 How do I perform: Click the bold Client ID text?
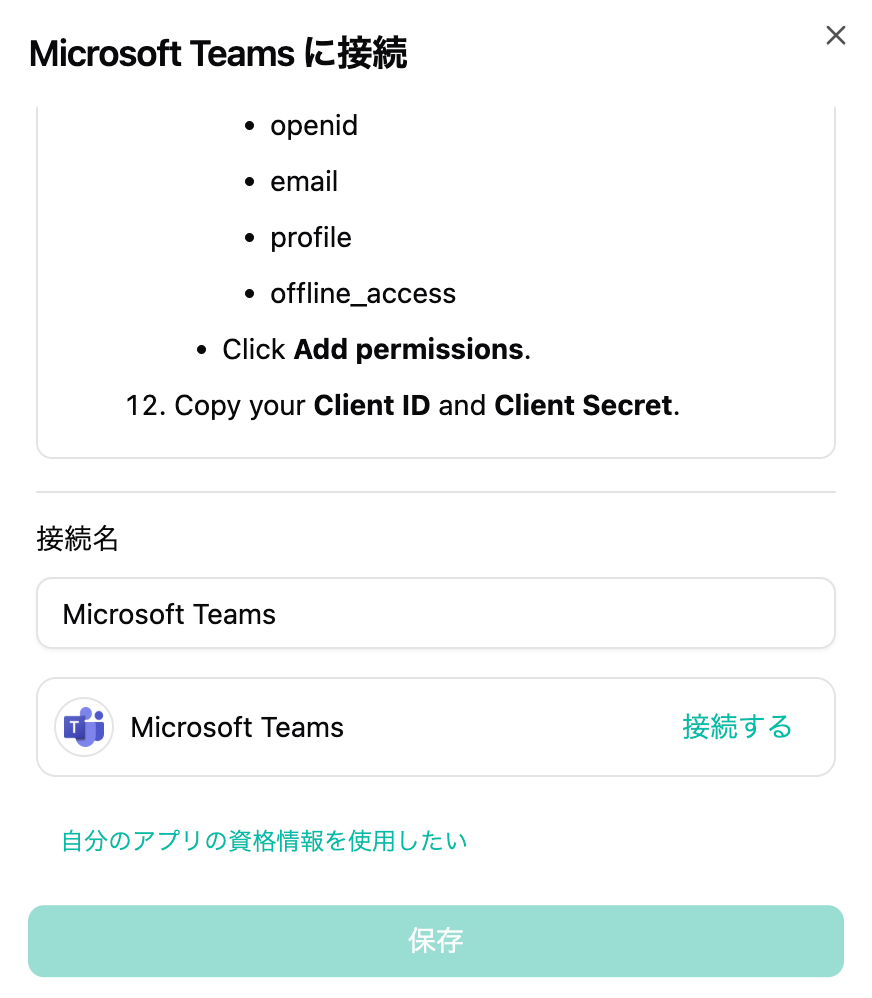tap(371, 406)
